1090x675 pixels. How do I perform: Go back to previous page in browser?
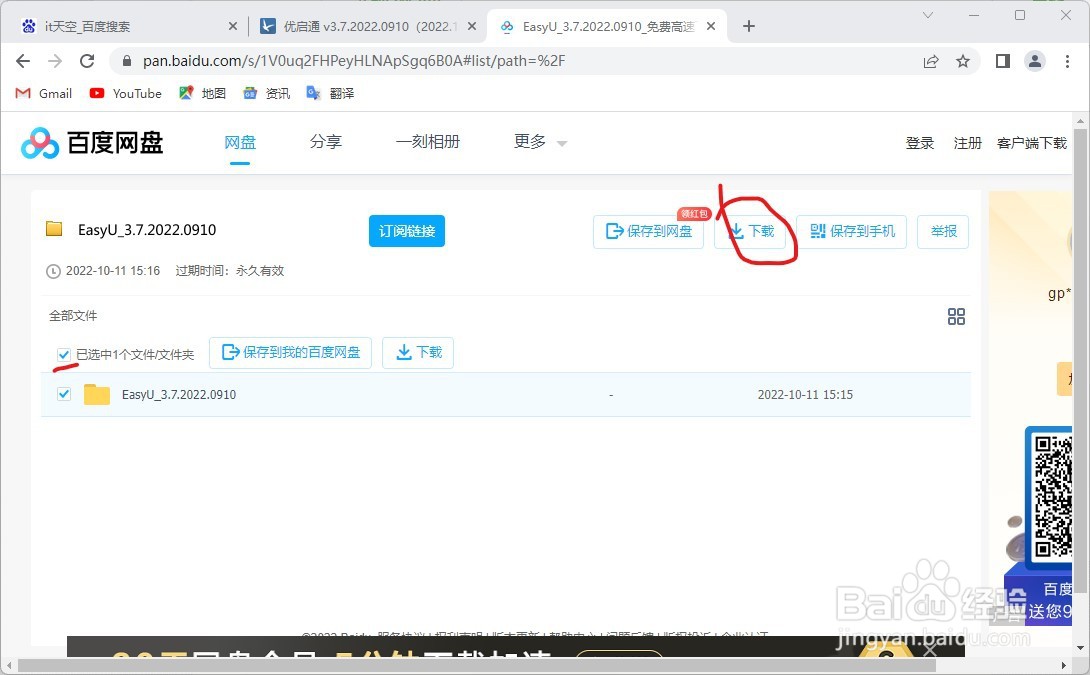pyautogui.click(x=23, y=61)
